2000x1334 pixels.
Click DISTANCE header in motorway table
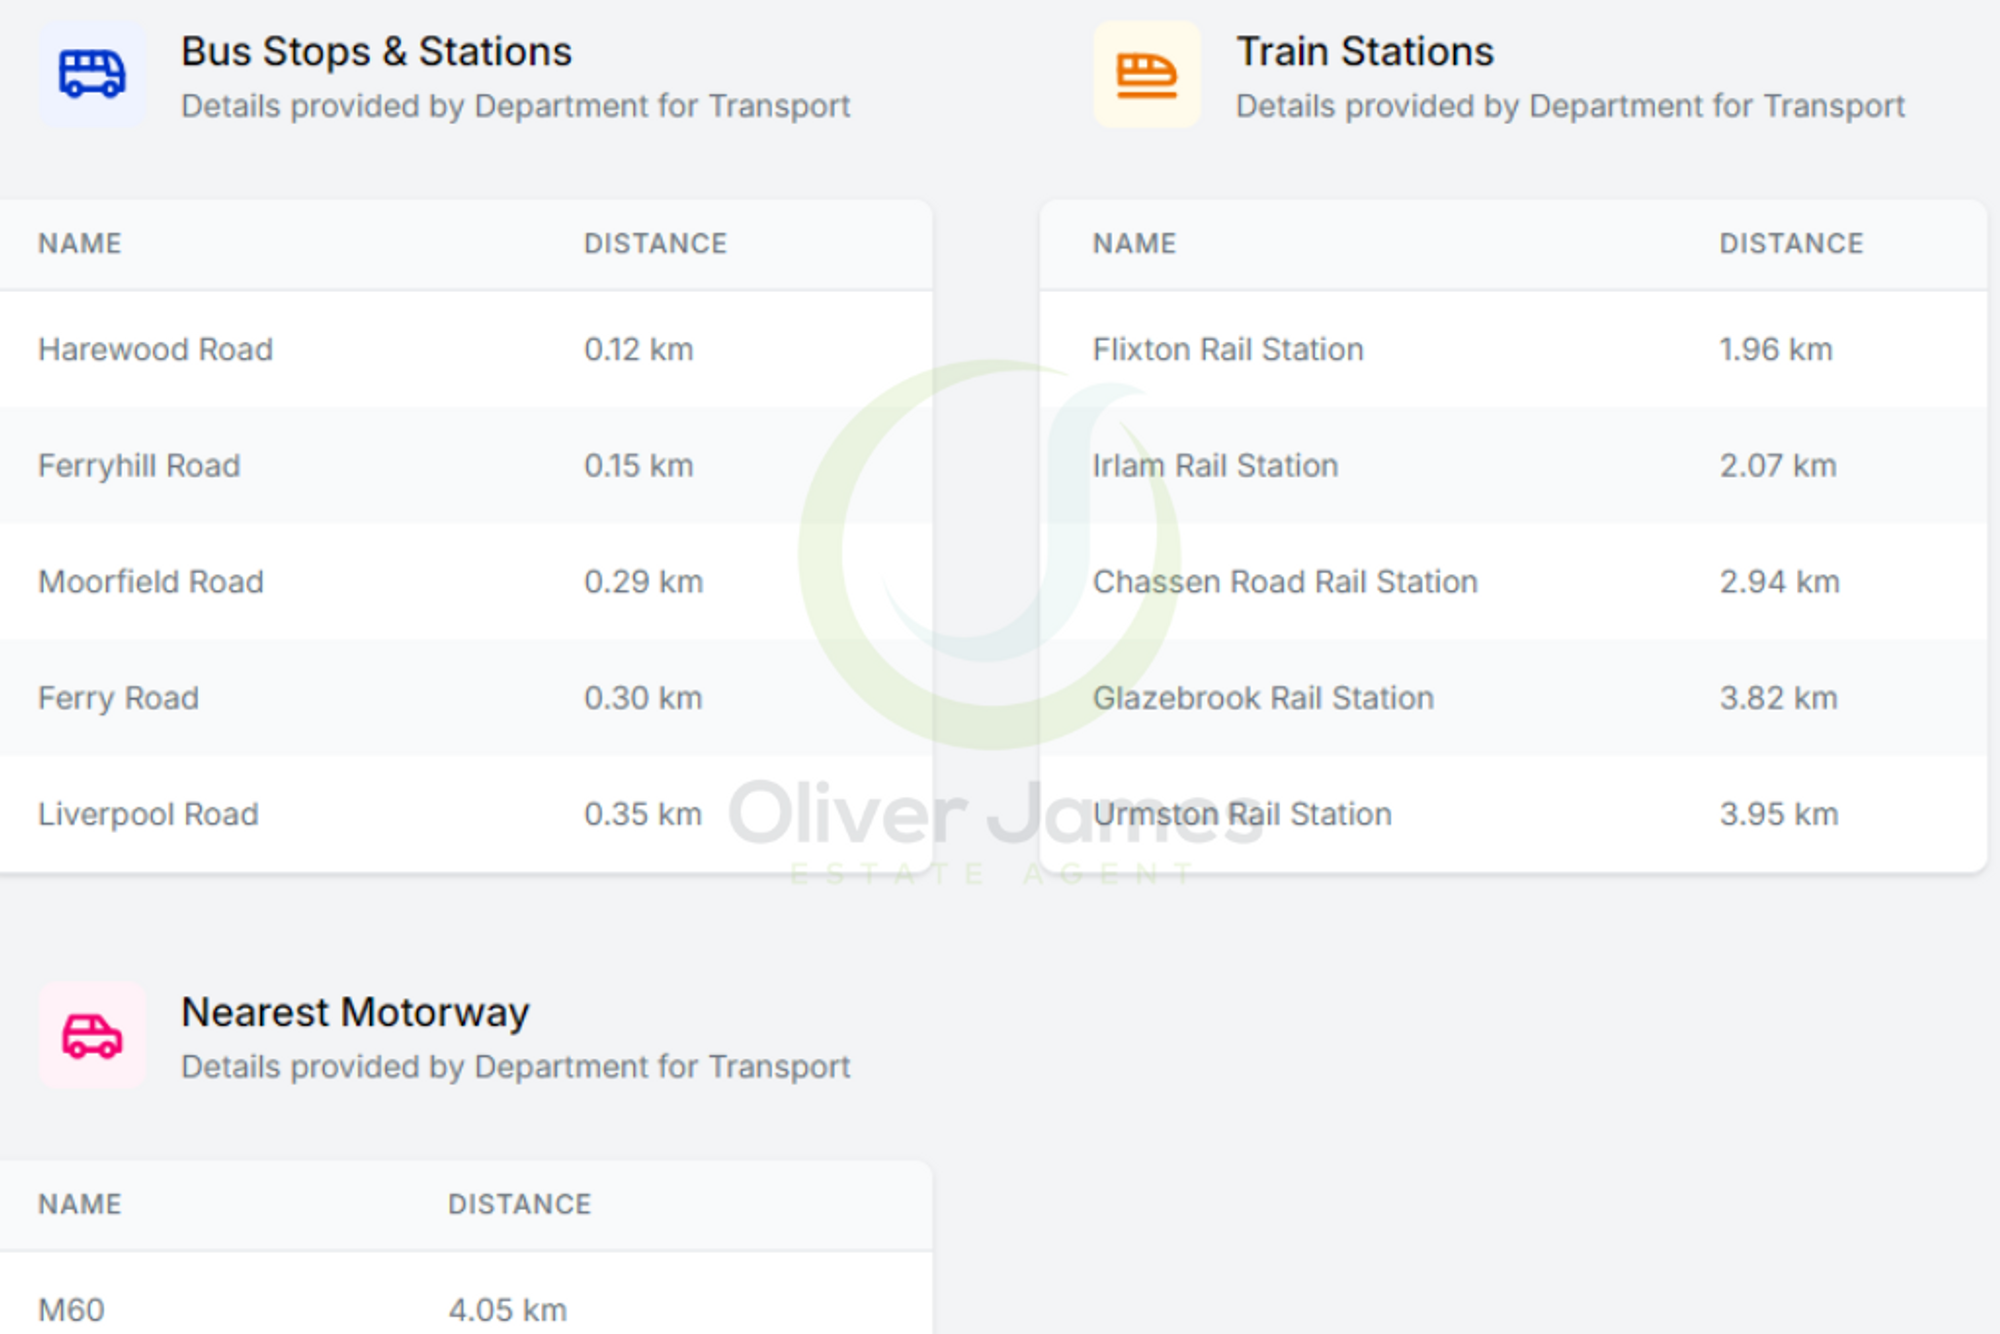pos(520,1204)
